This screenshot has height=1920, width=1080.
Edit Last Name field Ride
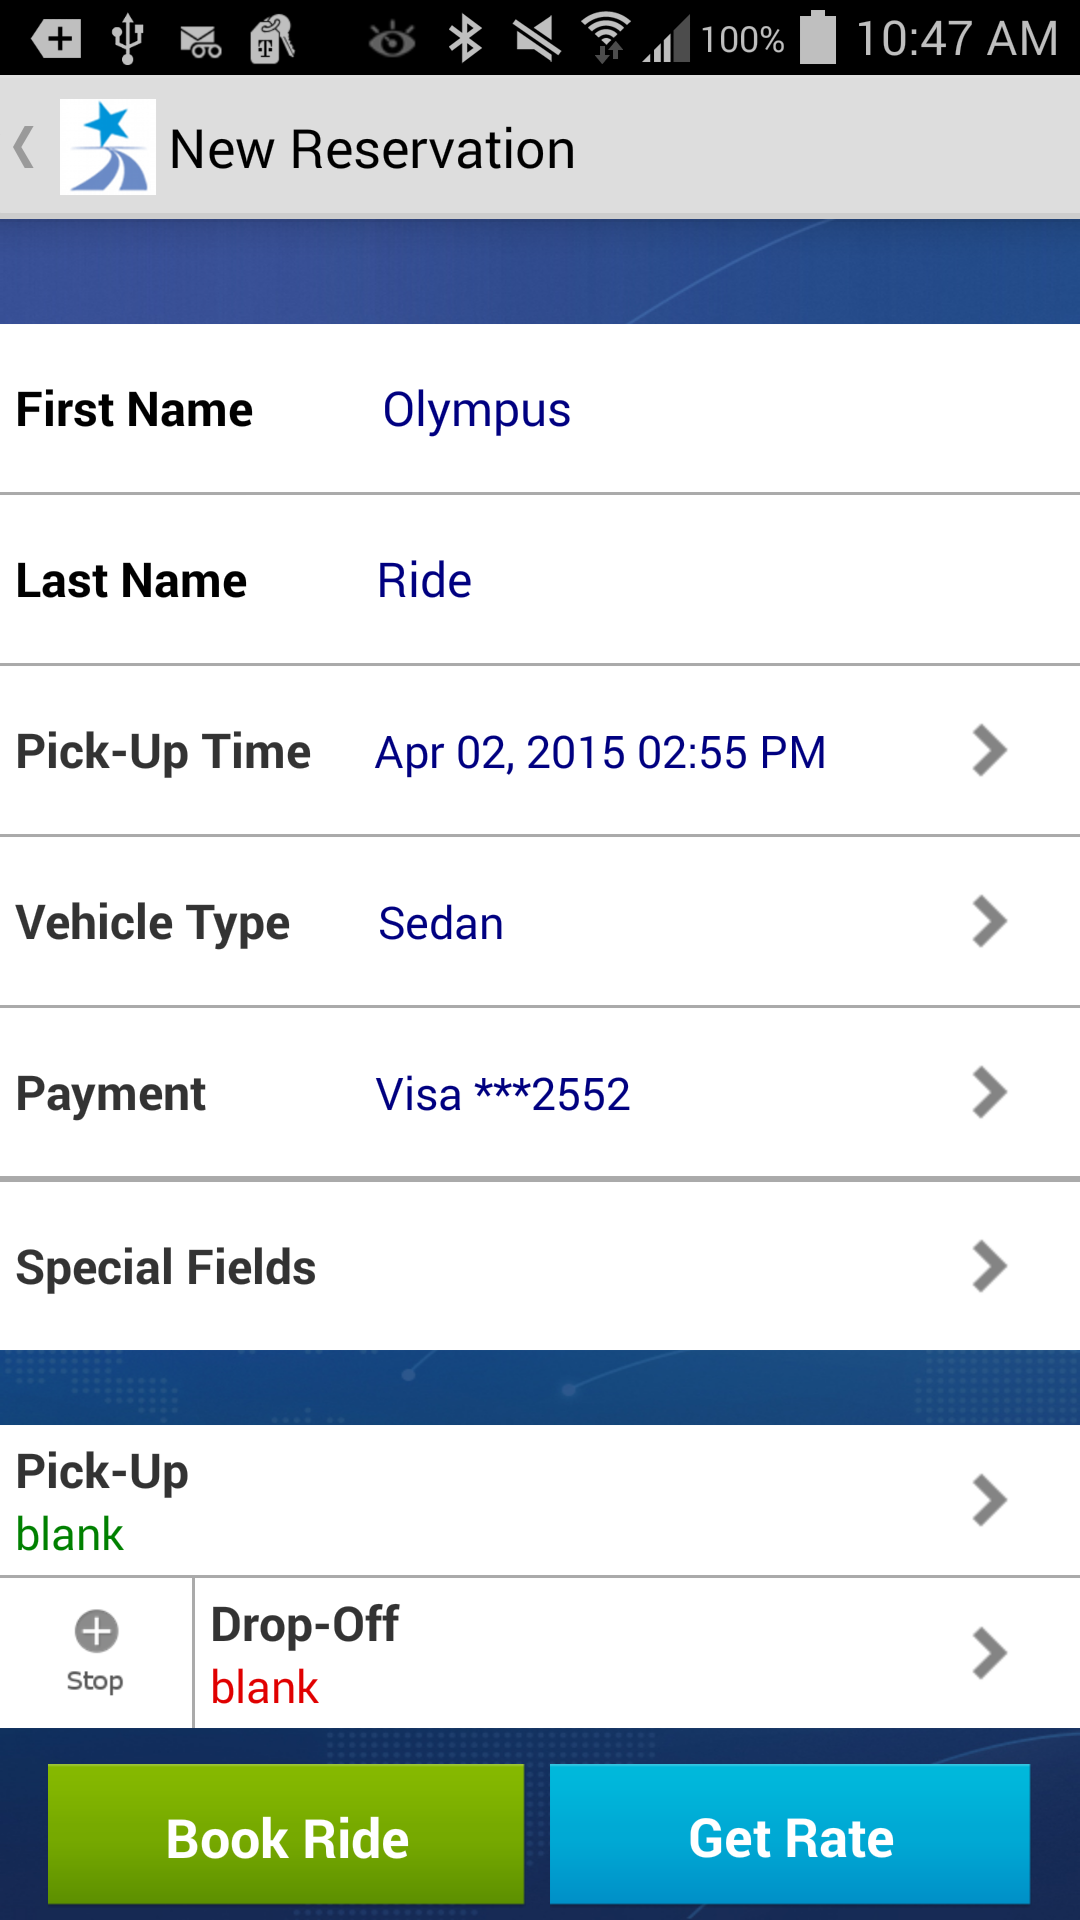(x=424, y=581)
